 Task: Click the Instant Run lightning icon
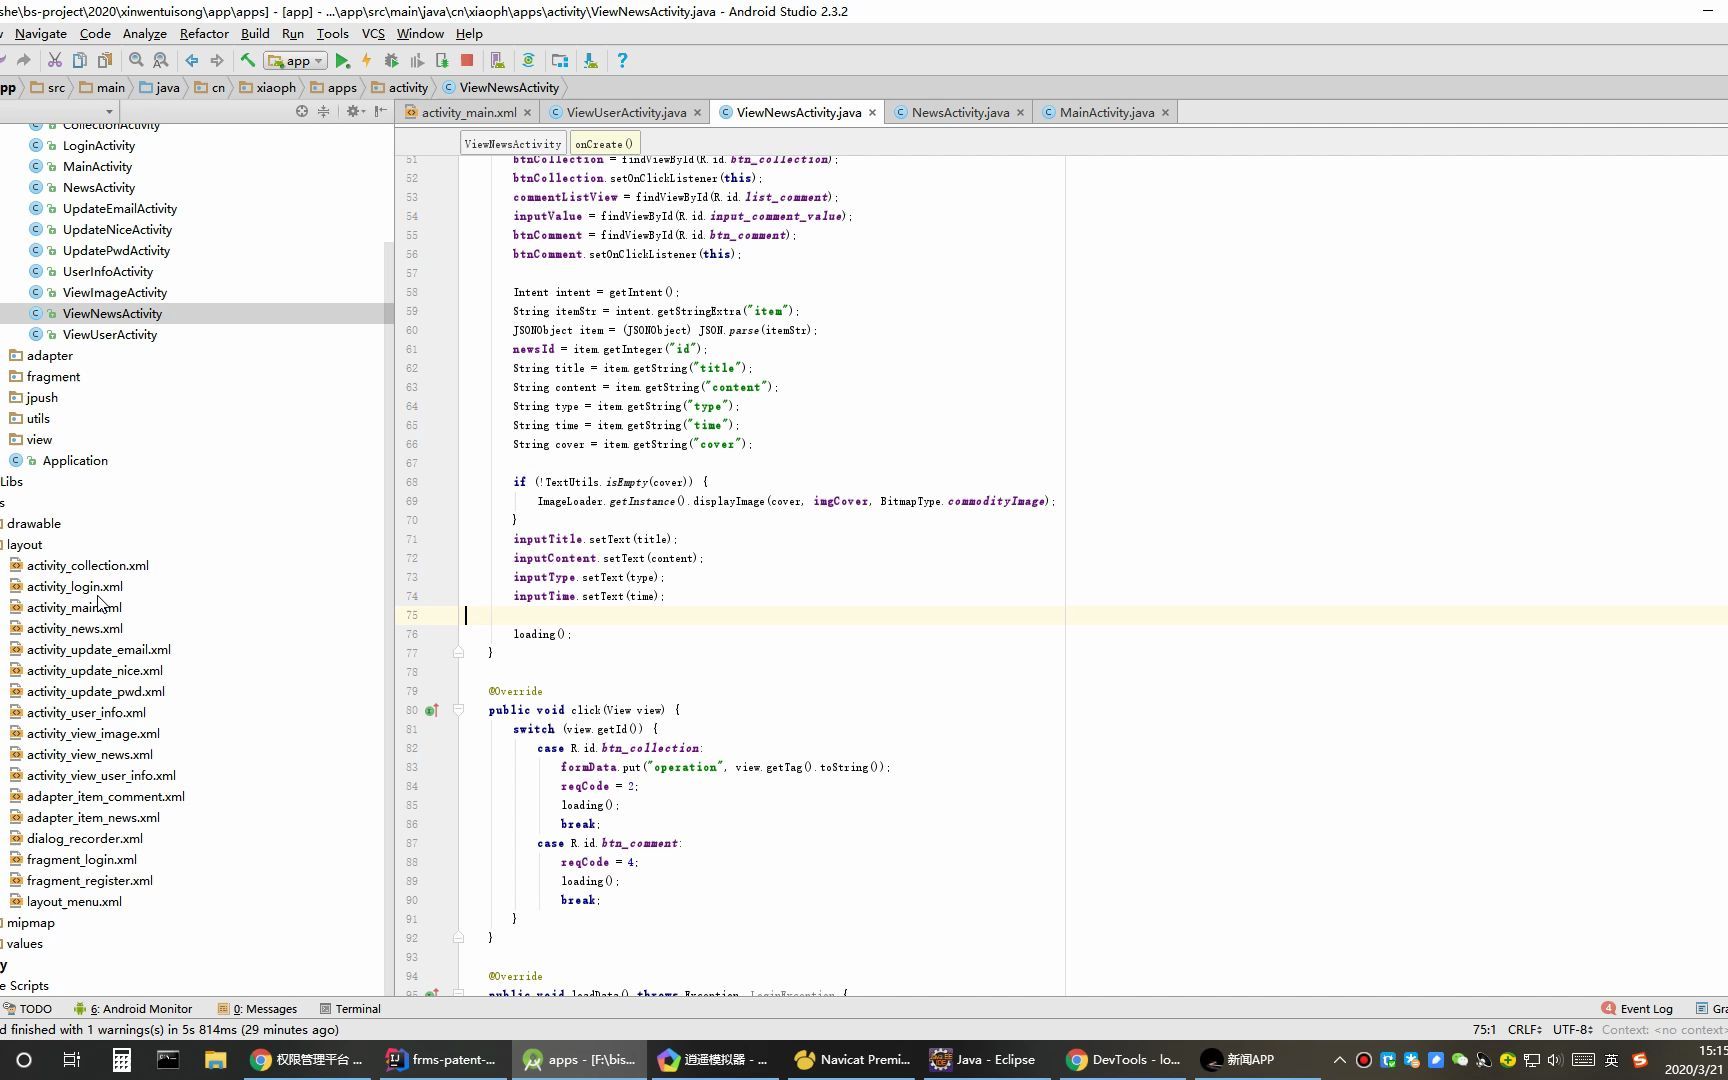tap(366, 61)
